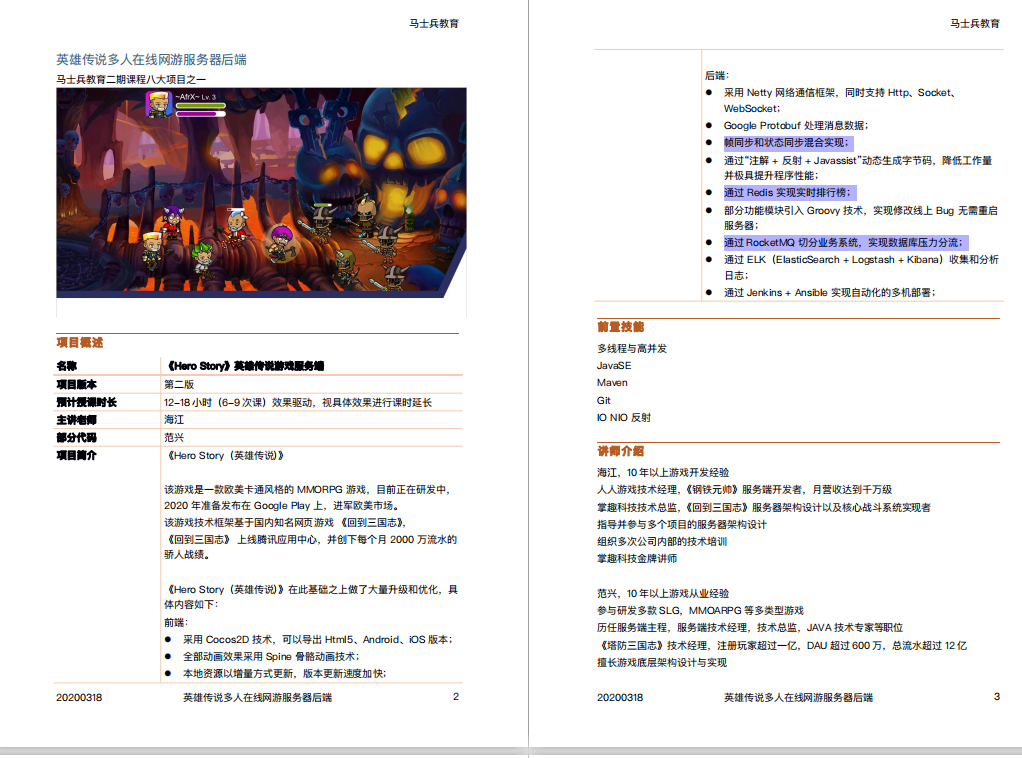Click the 《钢铁元帅》服务端开发者 line

pos(744,489)
